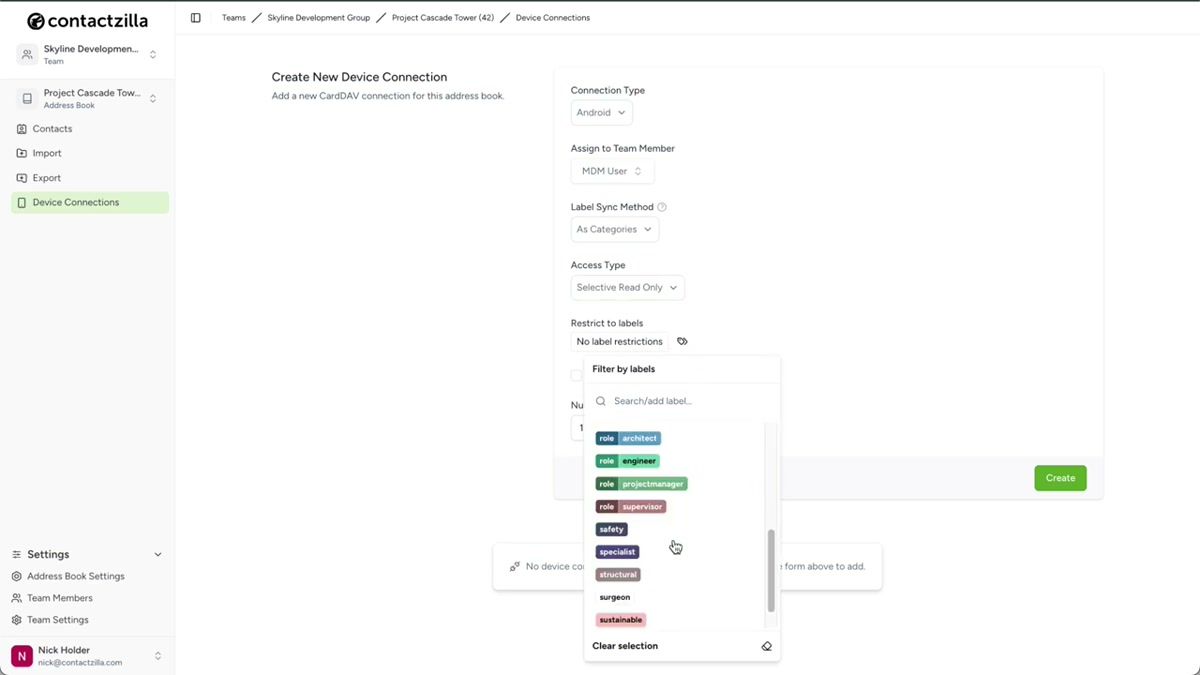This screenshot has height=675, width=1200.
Task: Click the Label Sync Method help icon
Action: [661, 206]
